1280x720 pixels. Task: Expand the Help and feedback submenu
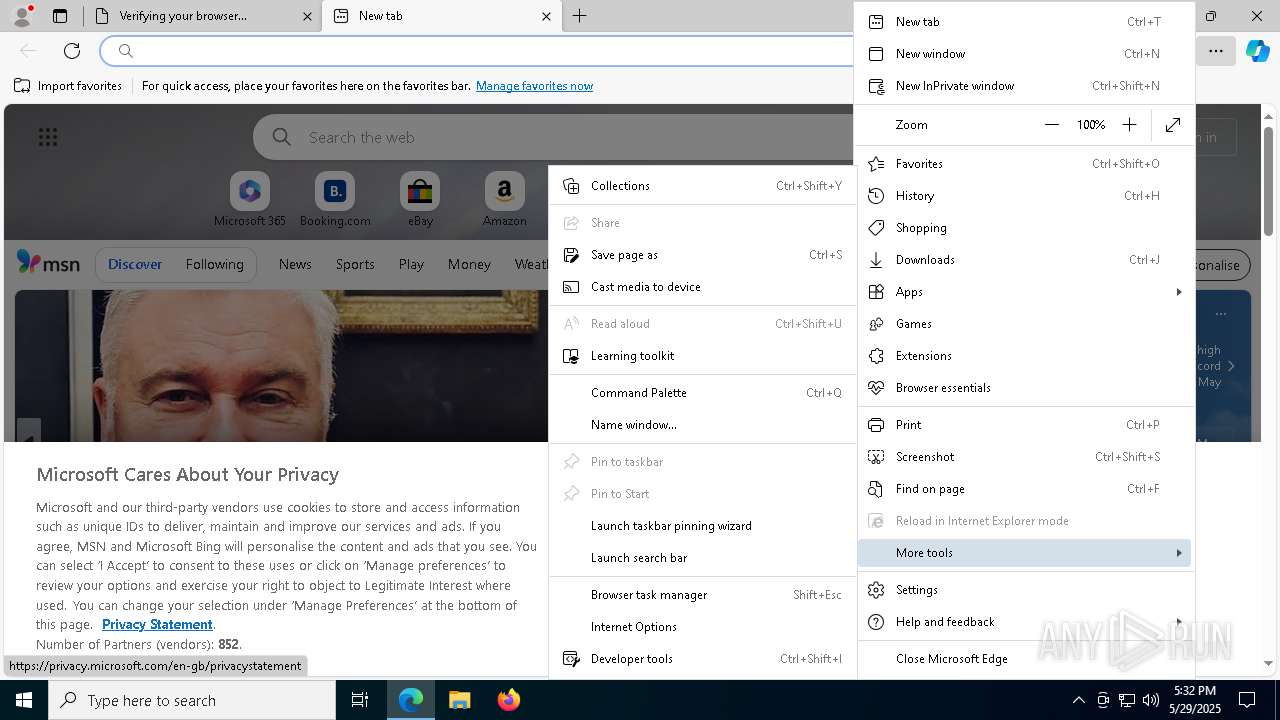1025,622
